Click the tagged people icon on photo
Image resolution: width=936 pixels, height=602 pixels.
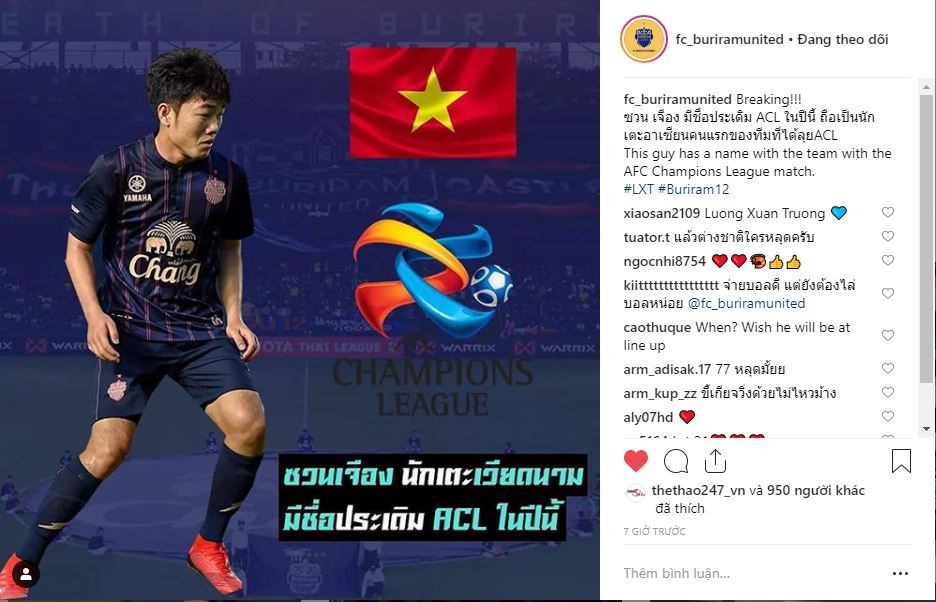pos(26,575)
